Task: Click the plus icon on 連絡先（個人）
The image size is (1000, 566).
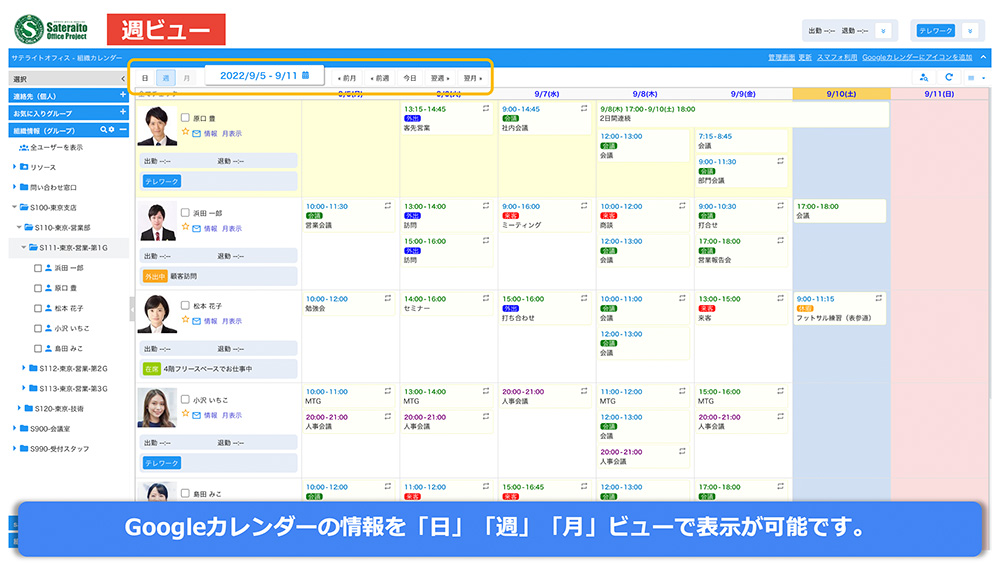Action: (123, 96)
